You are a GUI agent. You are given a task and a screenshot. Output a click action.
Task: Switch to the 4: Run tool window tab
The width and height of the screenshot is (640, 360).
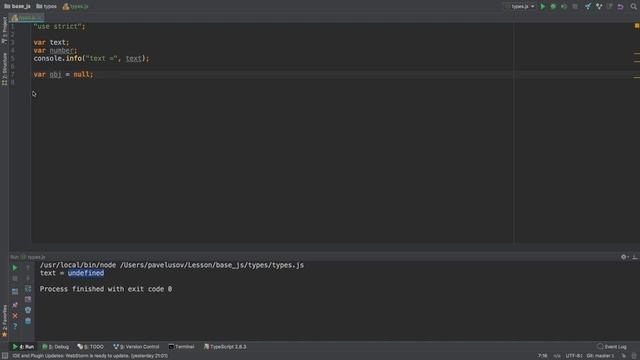23,347
